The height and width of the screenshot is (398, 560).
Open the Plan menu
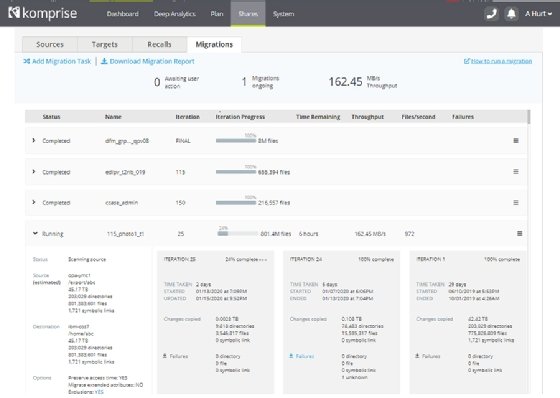(x=217, y=14)
